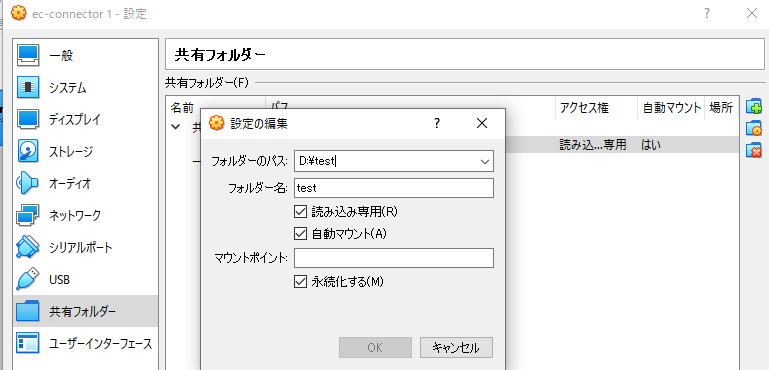
Task: Click the edit shared folder icon
Action: [754, 128]
